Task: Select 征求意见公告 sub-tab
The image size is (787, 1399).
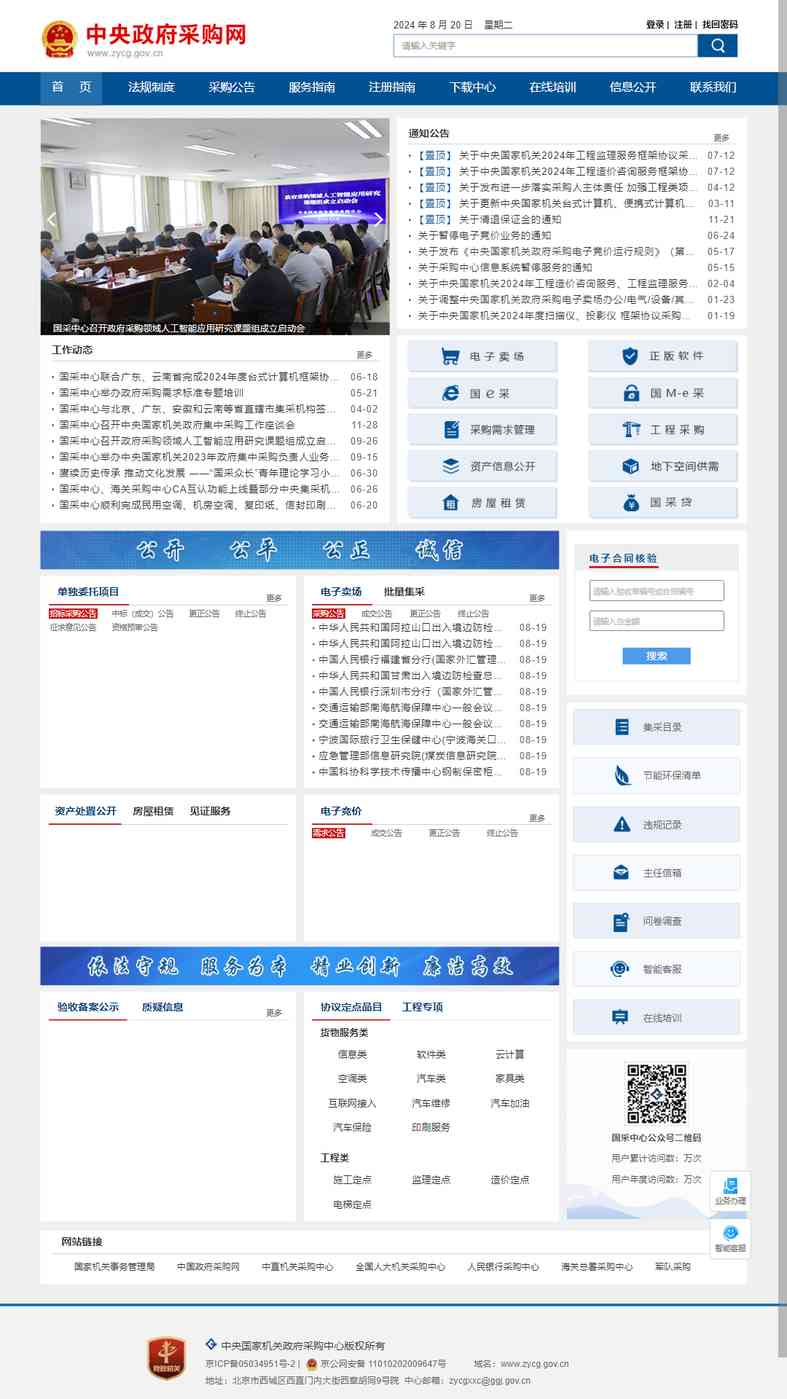Action: click(73, 628)
